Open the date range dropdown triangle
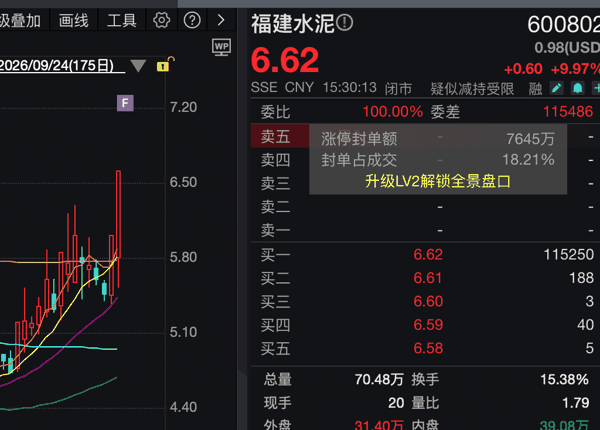Image resolution: width=600 pixels, height=430 pixels. tap(138, 66)
